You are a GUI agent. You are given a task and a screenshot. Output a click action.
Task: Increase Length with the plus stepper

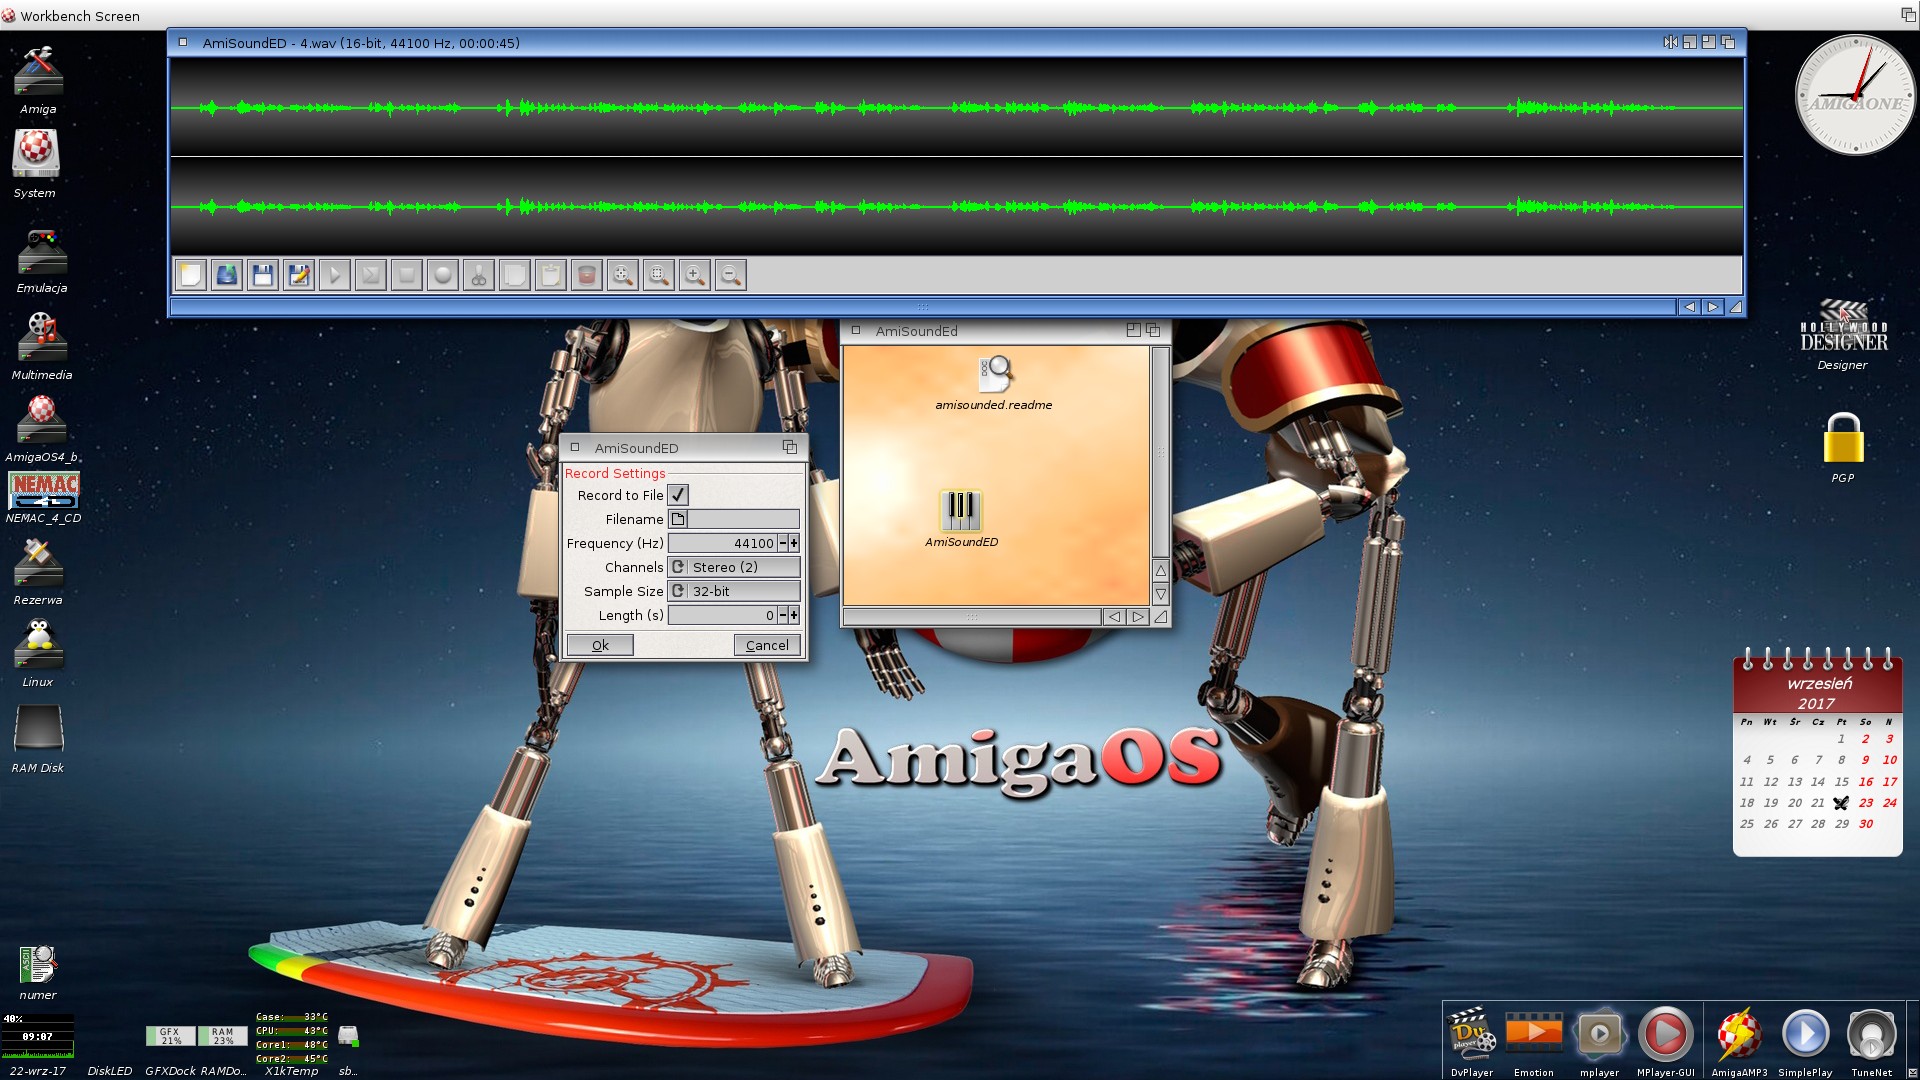(794, 615)
